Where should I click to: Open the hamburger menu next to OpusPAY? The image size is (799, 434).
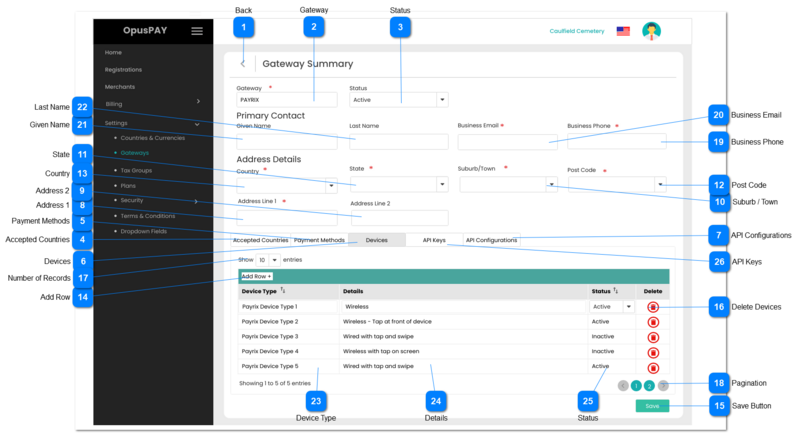tap(197, 31)
